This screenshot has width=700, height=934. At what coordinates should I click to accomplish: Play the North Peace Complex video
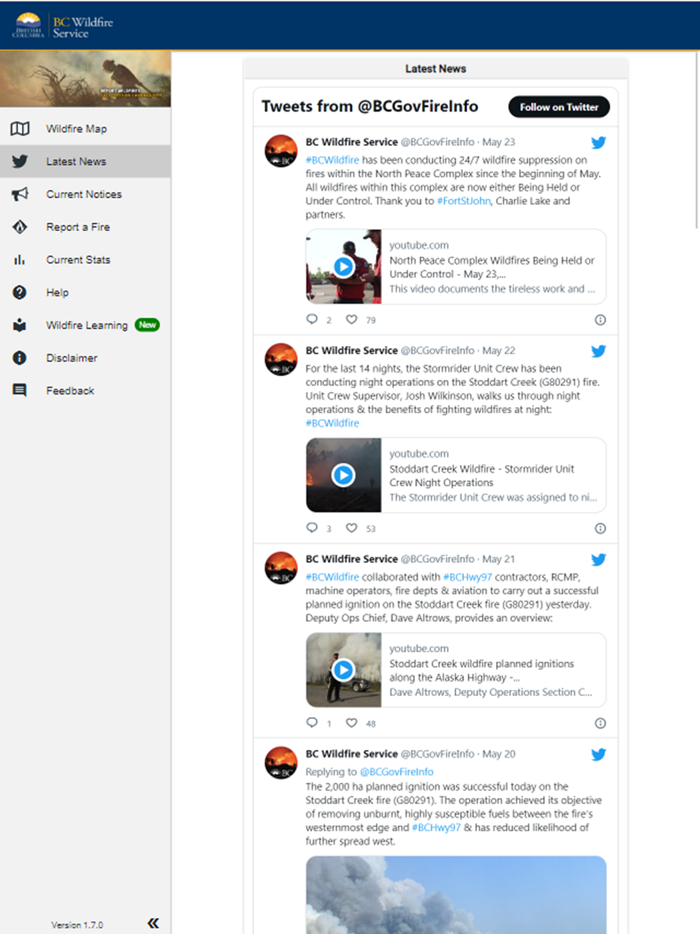[343, 266]
